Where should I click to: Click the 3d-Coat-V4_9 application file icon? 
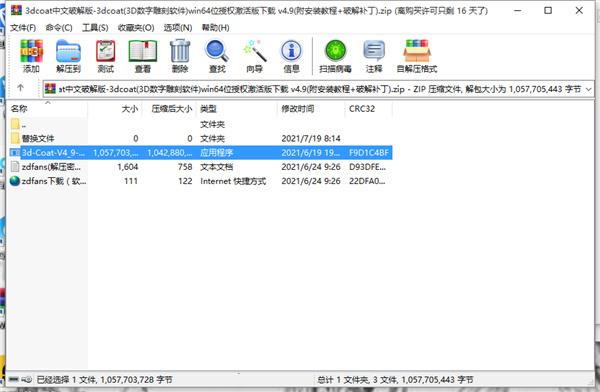click(15, 152)
